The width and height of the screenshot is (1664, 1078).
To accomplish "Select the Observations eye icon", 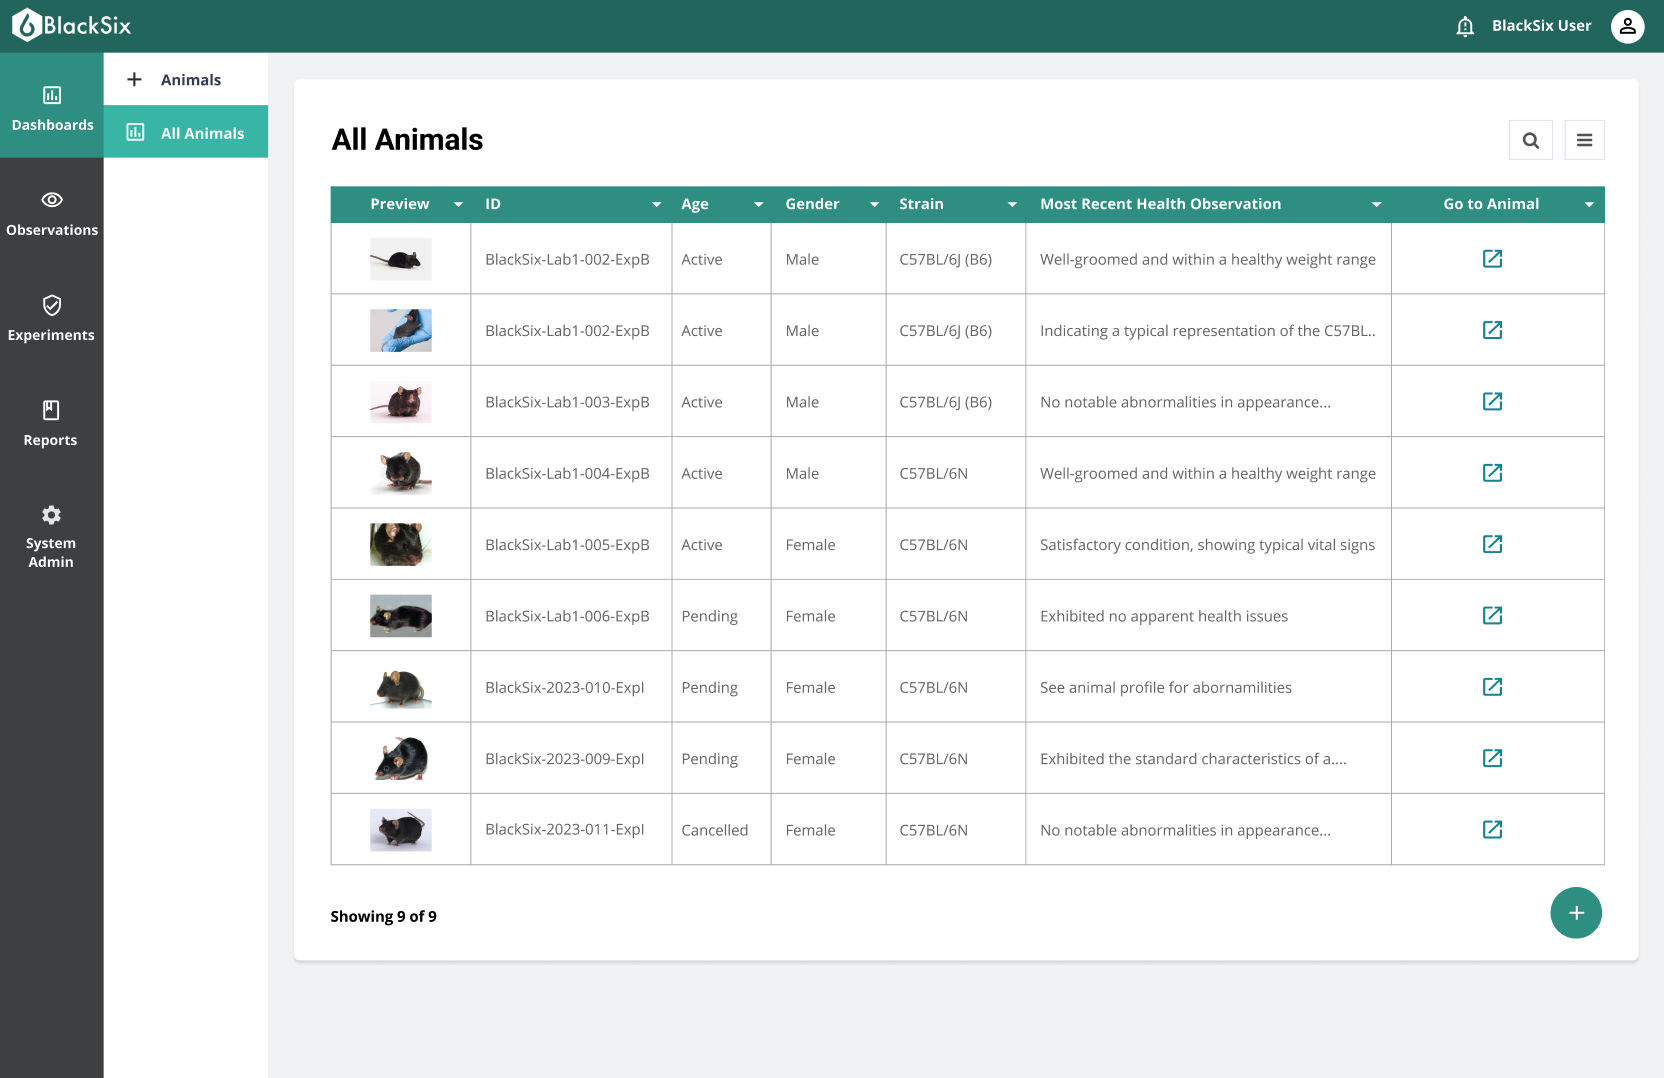I will [51, 212].
